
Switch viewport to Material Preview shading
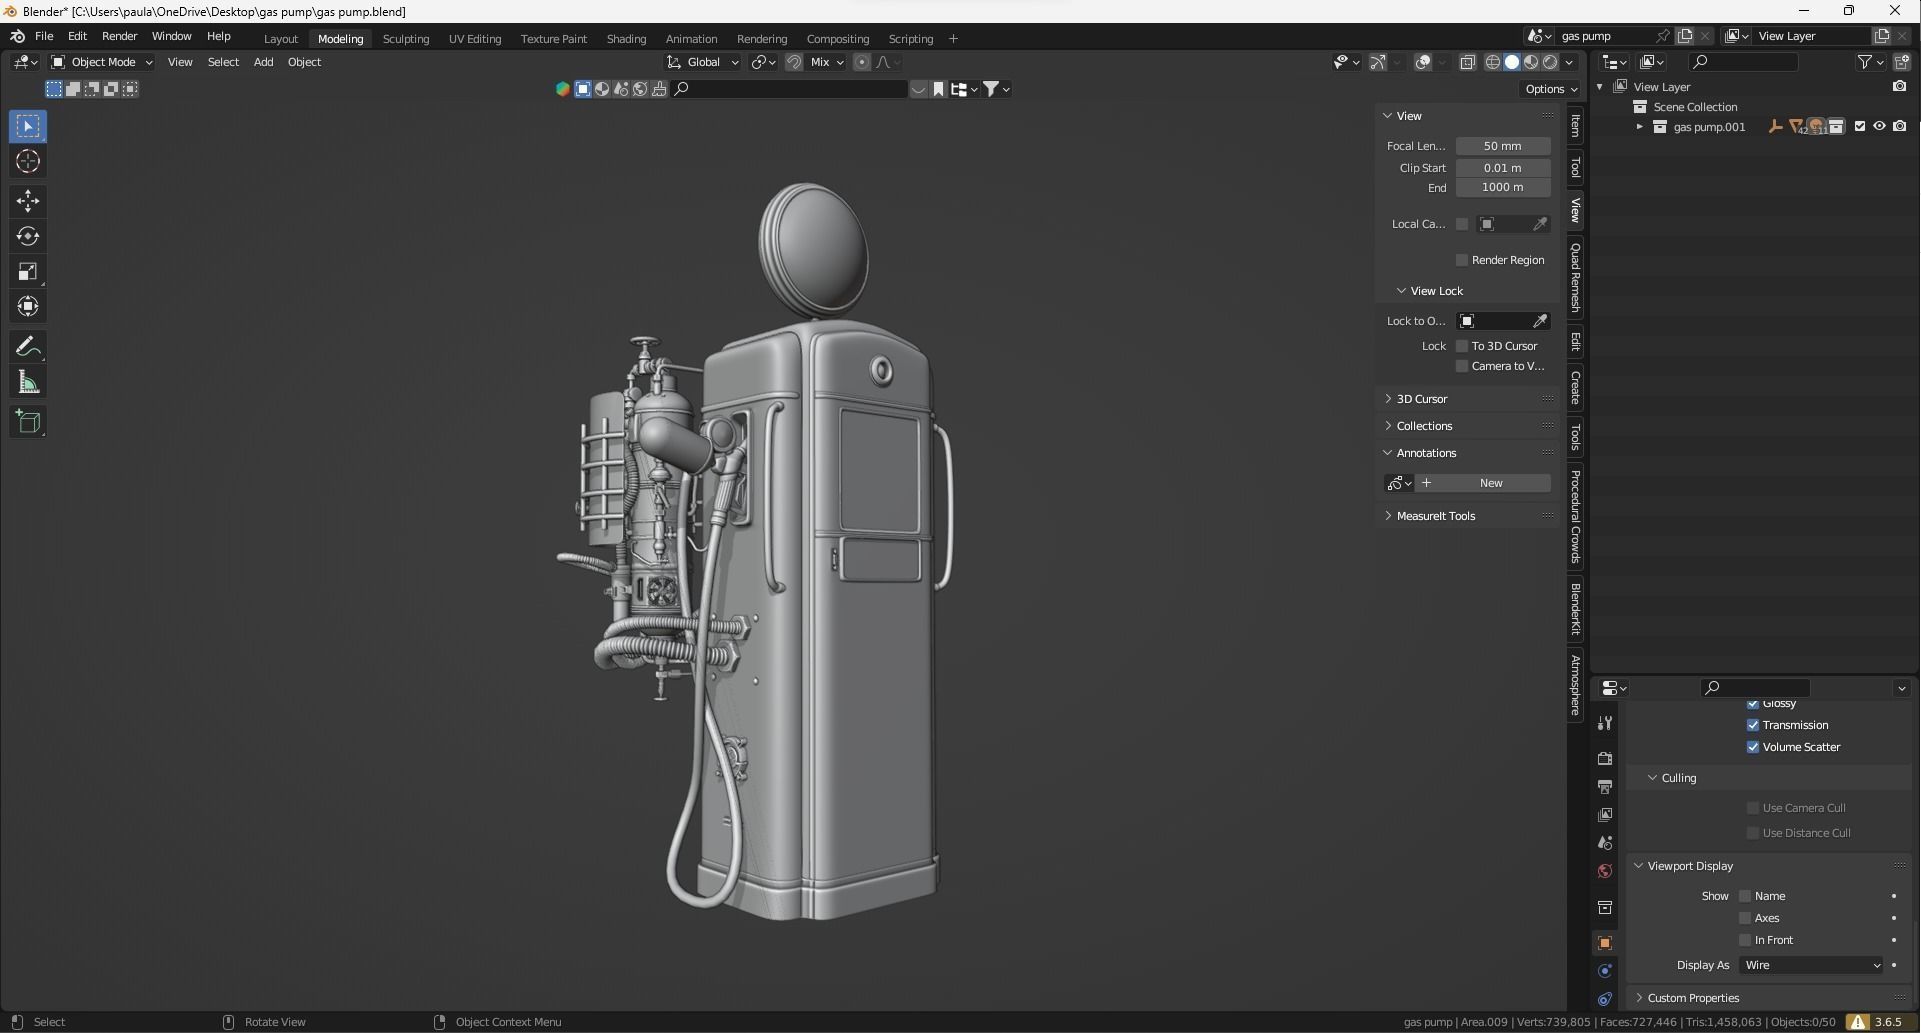click(x=1531, y=62)
